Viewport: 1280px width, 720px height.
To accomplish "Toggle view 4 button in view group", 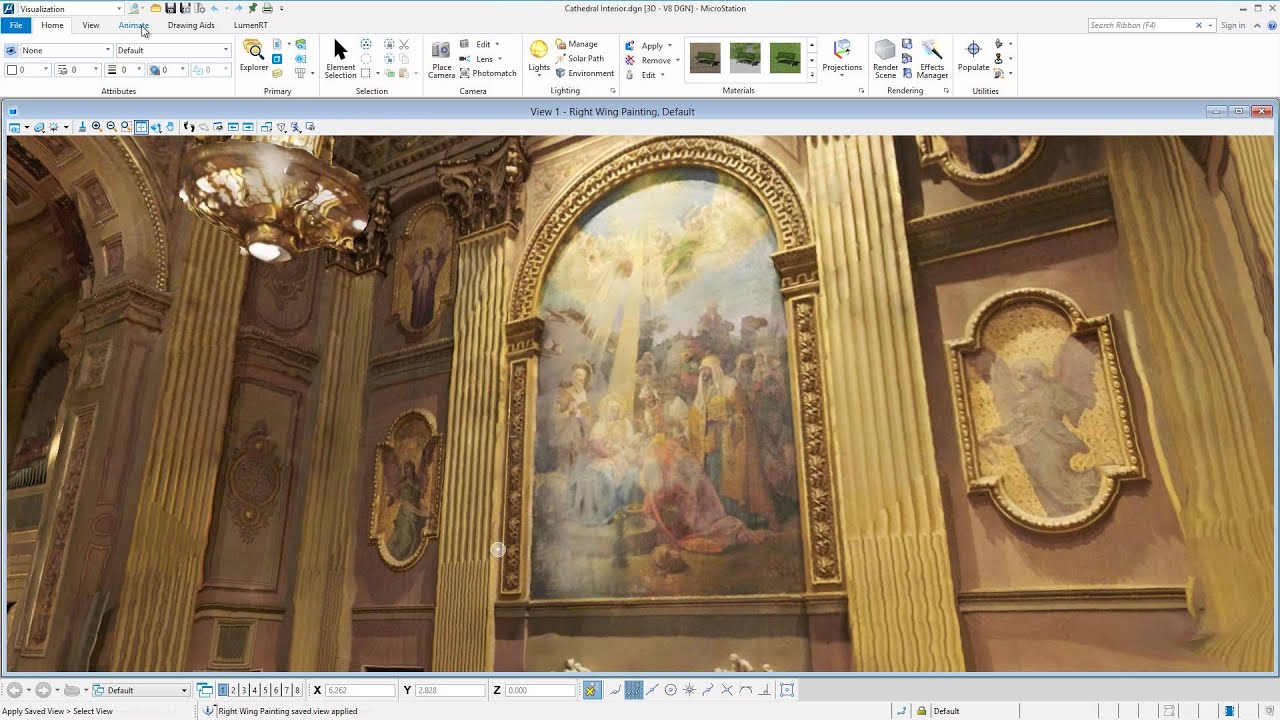I will (x=254, y=690).
